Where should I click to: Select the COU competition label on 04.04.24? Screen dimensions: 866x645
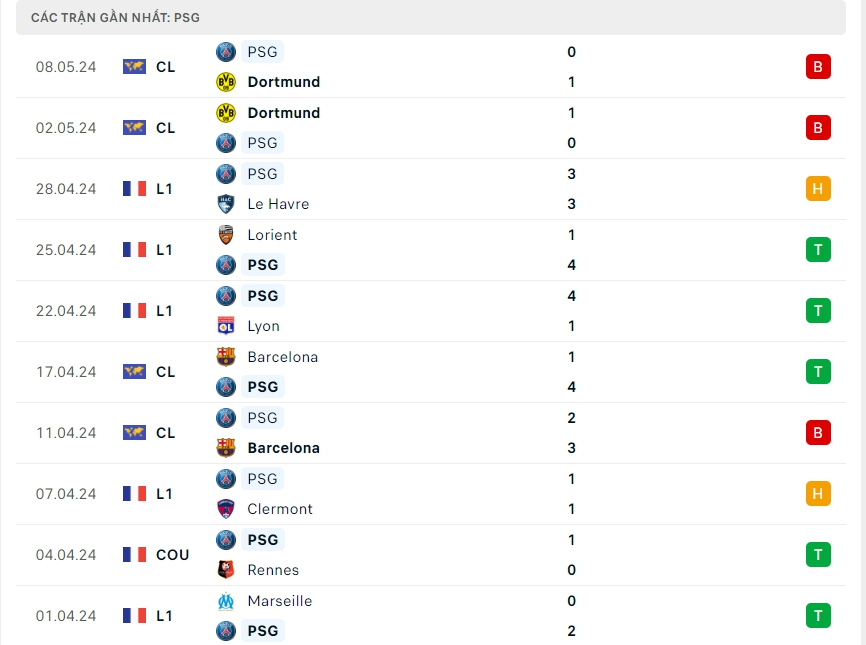[x=172, y=555]
